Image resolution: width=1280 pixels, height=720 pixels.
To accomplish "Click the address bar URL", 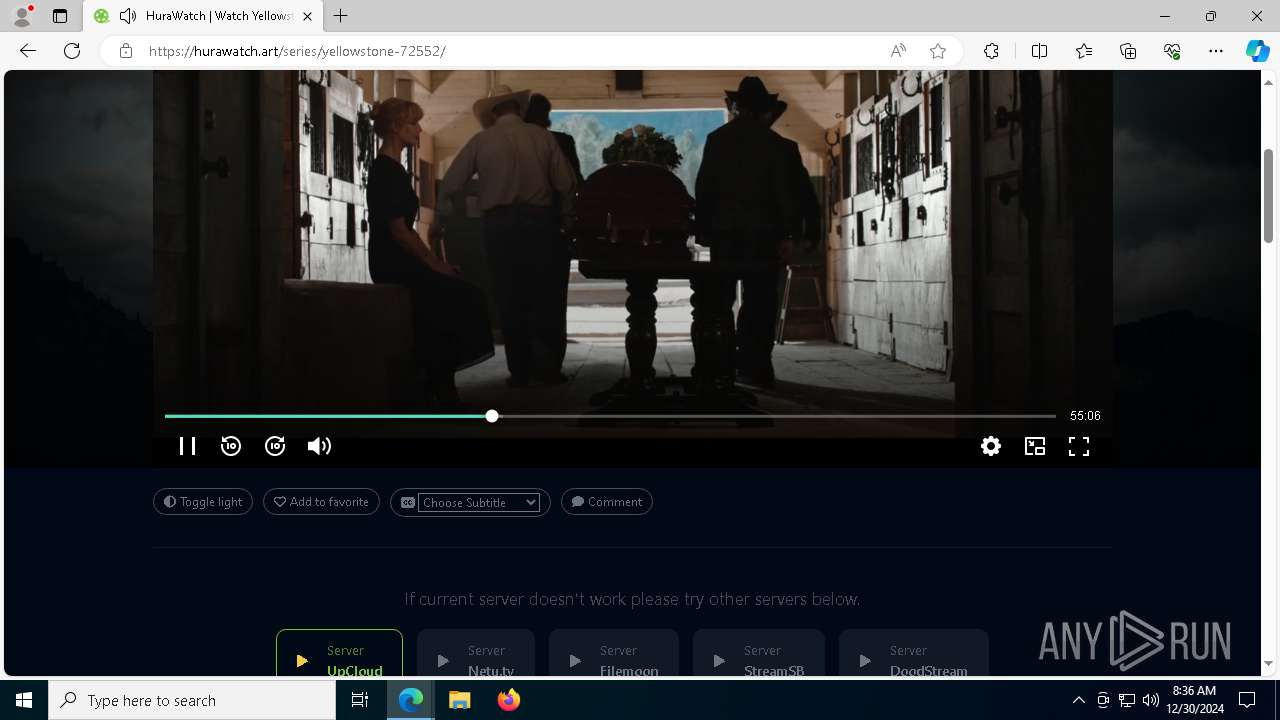I will point(297,51).
